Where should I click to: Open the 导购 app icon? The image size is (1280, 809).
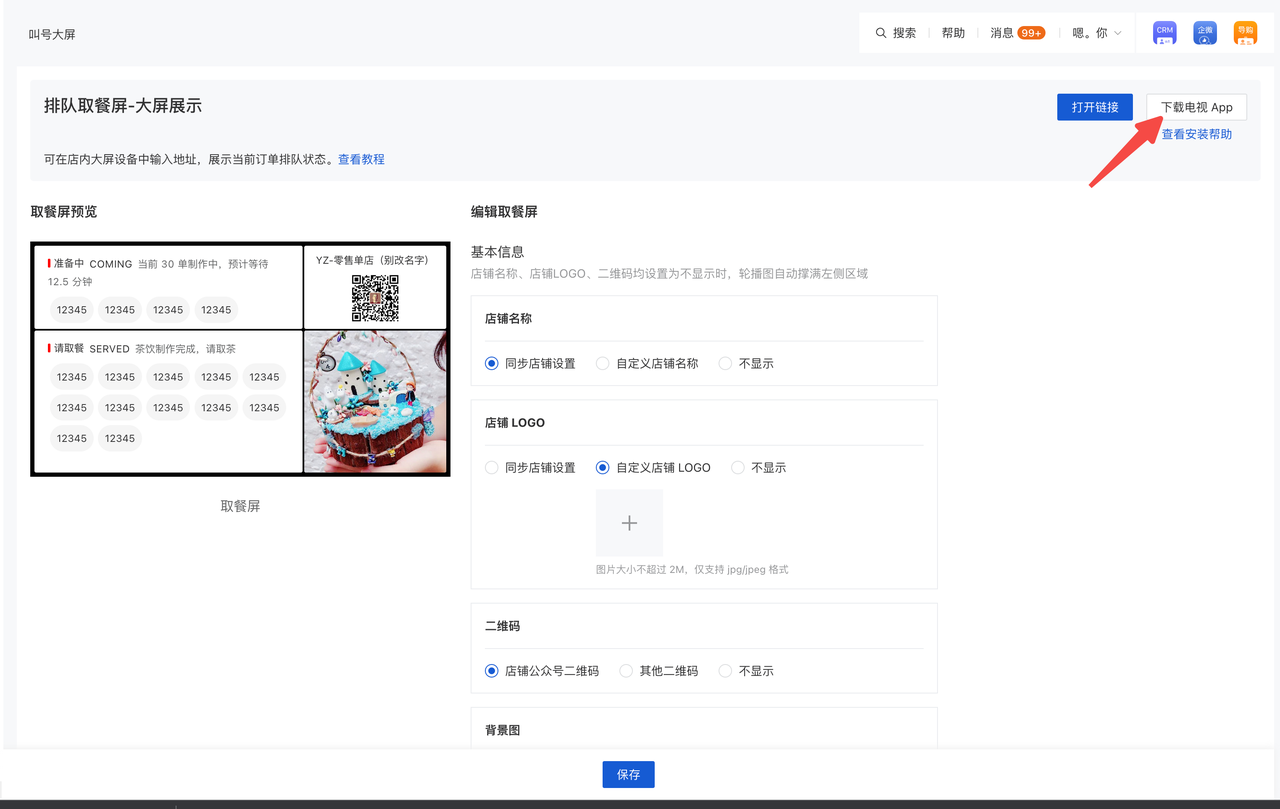point(1245,33)
